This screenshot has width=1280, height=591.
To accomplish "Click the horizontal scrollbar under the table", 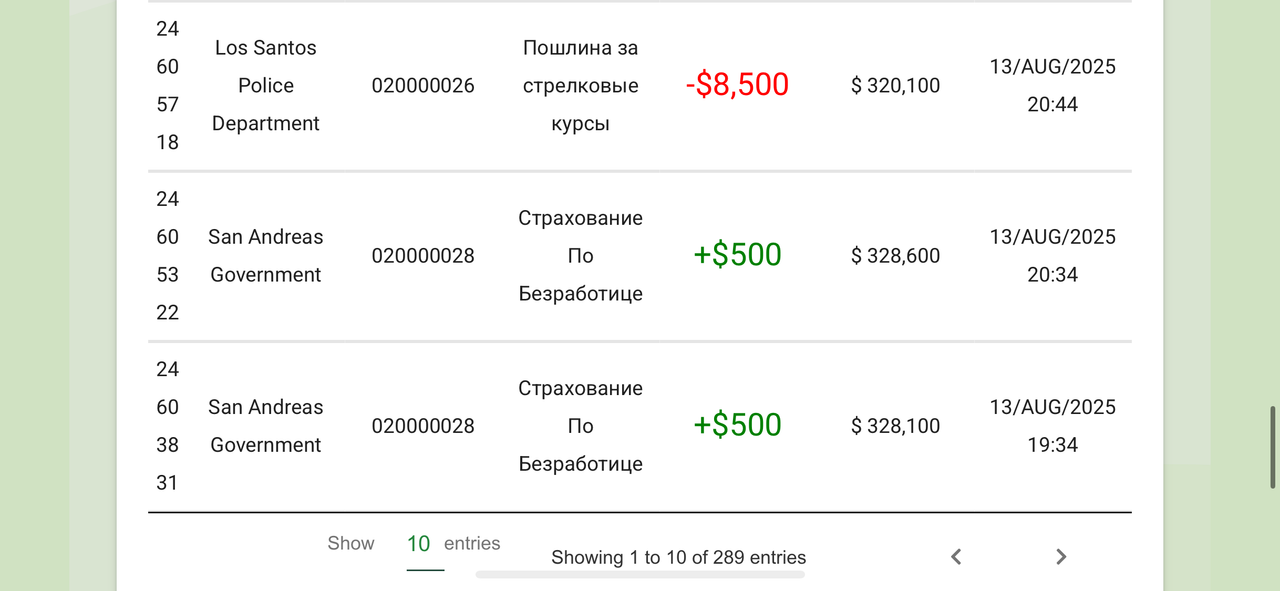I will pos(640,574).
